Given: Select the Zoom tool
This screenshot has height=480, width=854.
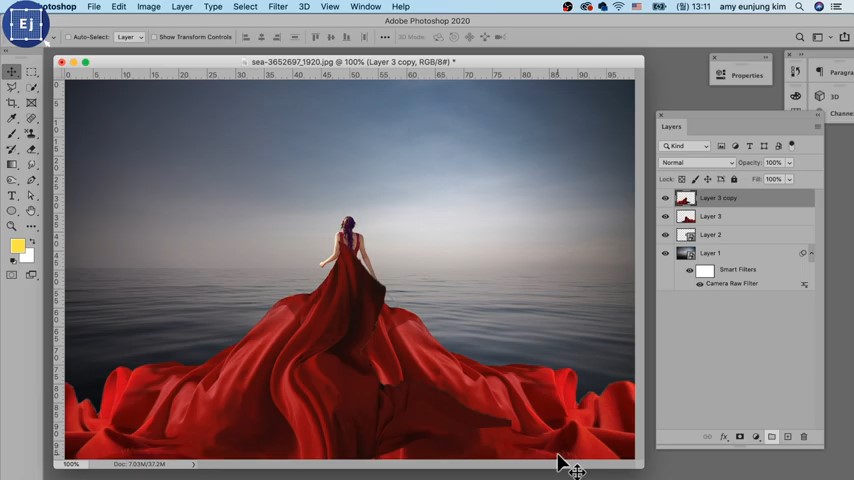Looking at the screenshot, I should [11, 226].
